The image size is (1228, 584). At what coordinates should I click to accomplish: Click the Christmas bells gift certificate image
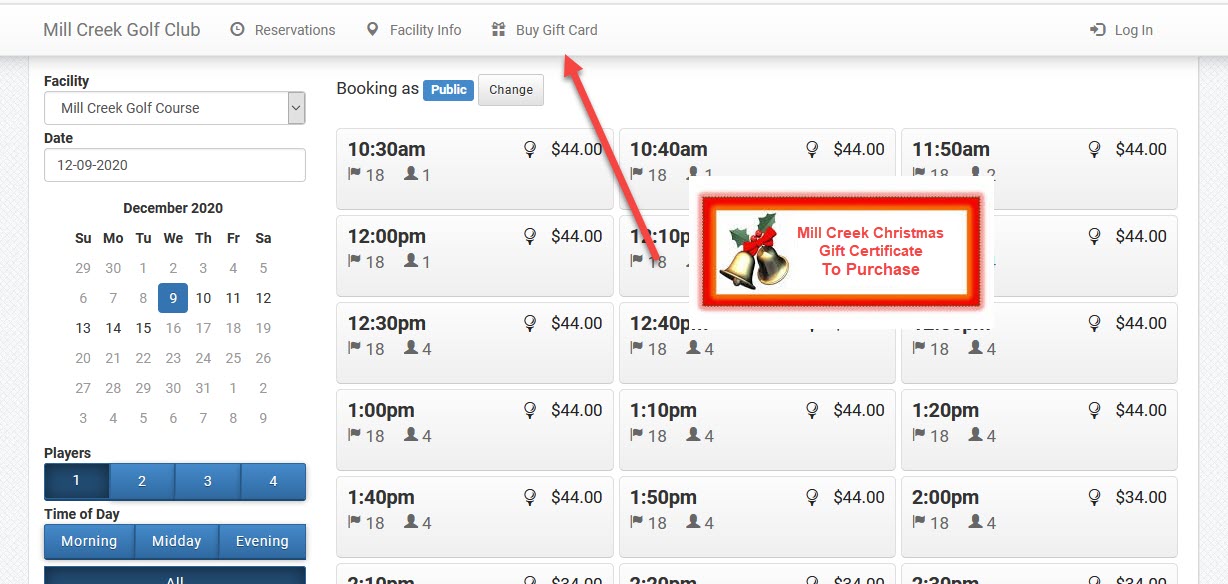[841, 253]
